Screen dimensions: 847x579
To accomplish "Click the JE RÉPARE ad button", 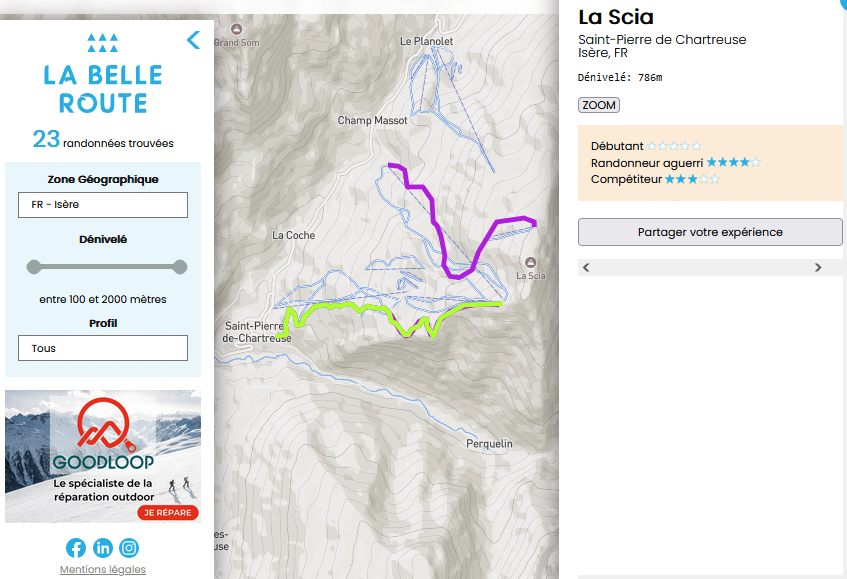I will [168, 513].
